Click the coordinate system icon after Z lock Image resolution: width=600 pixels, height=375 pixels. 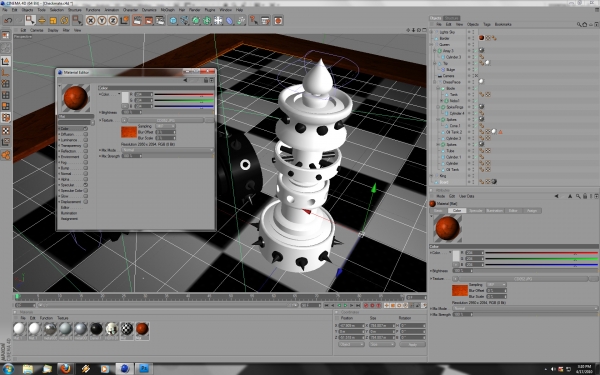click(x=124, y=20)
